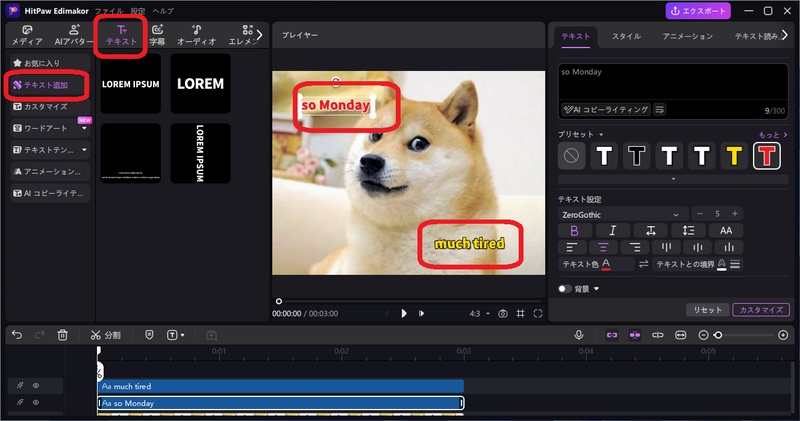Show the grid overlay in player

coord(520,313)
